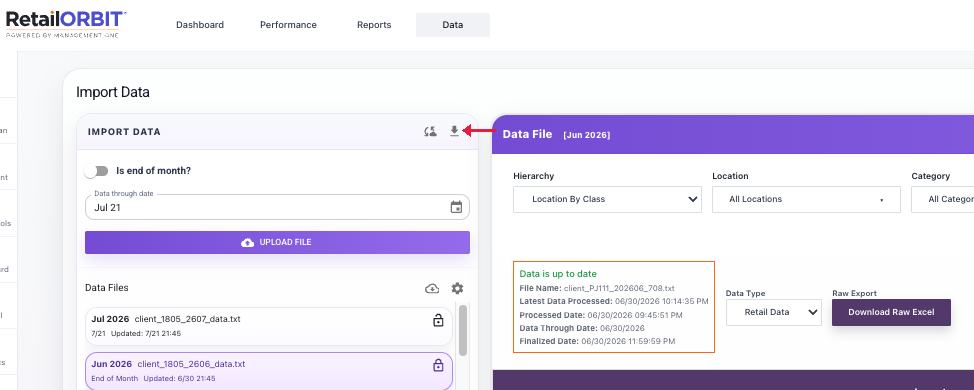Click the Processed Date value 06/30/2026 09:45:51 PM

pos(635,315)
